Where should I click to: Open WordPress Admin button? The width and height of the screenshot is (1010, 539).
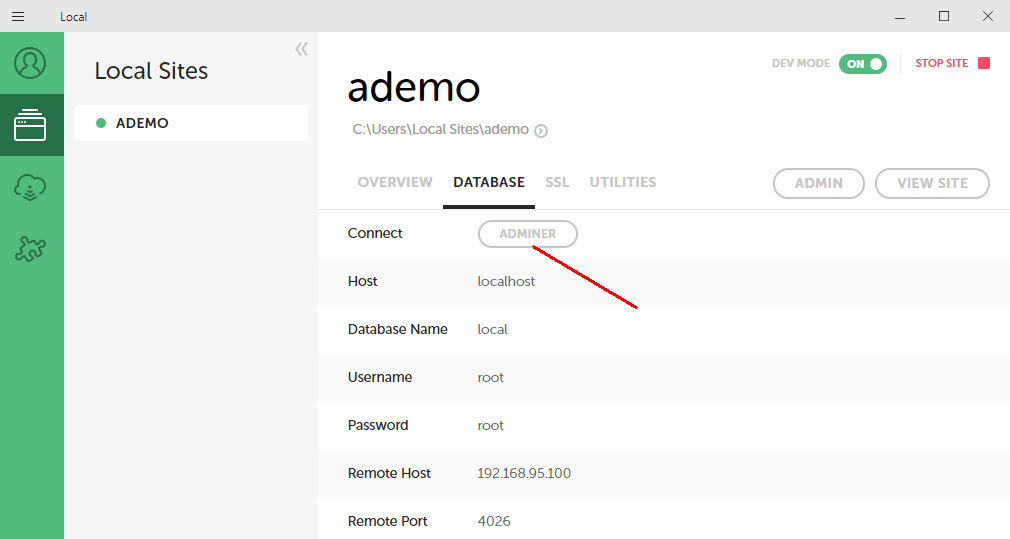pyautogui.click(x=819, y=184)
